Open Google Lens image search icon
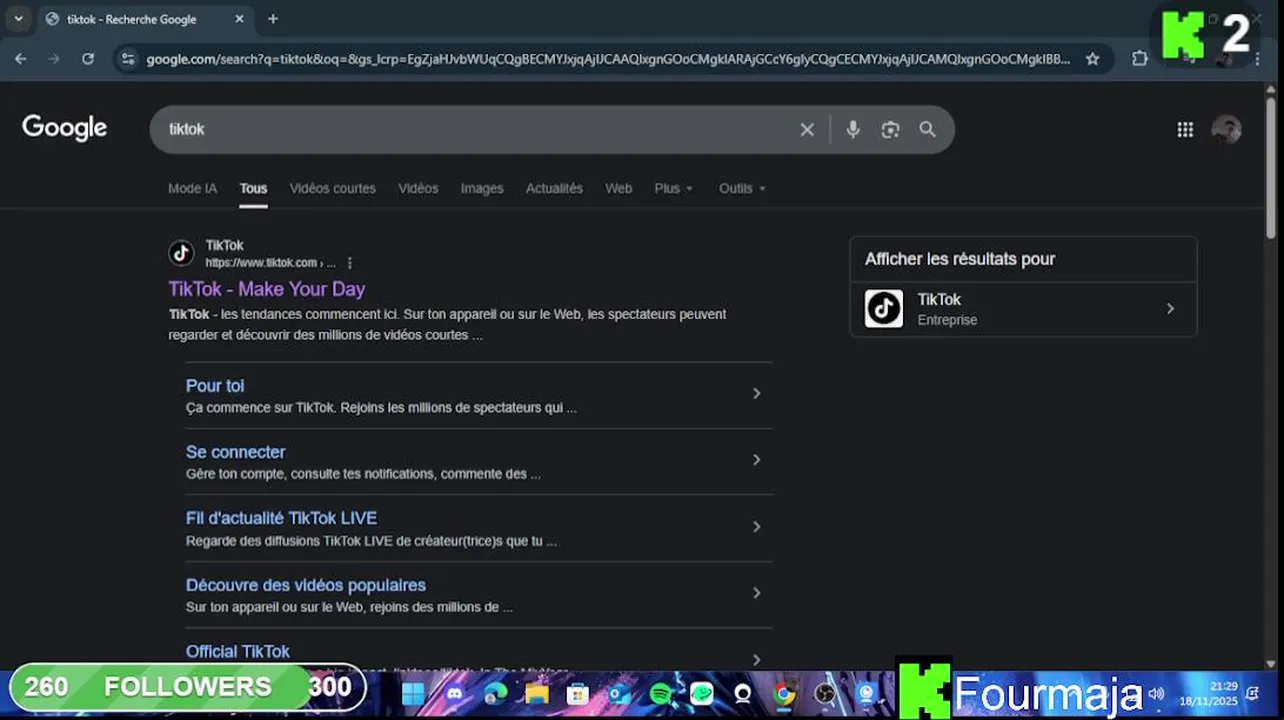The width and height of the screenshot is (1284, 720). click(890, 129)
